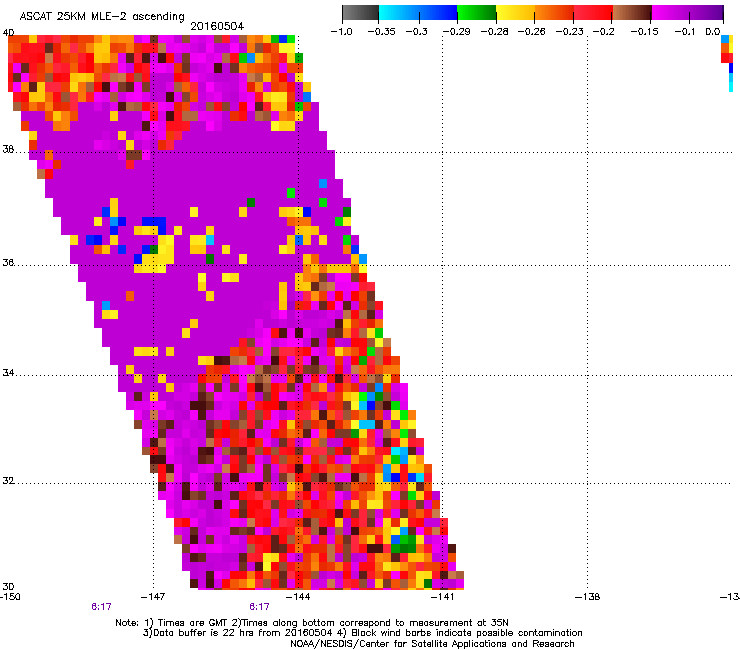Click the '-0.2' color bar label

[604, 32]
